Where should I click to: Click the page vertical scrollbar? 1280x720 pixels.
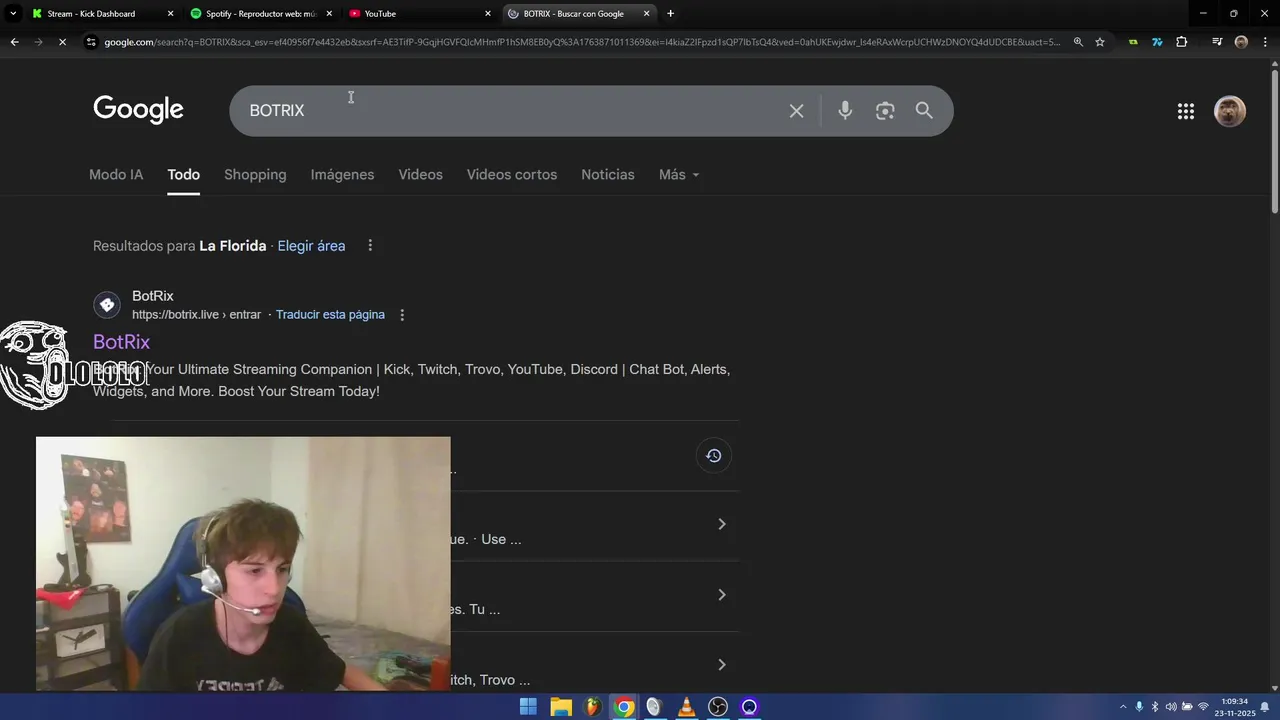tap(1274, 140)
